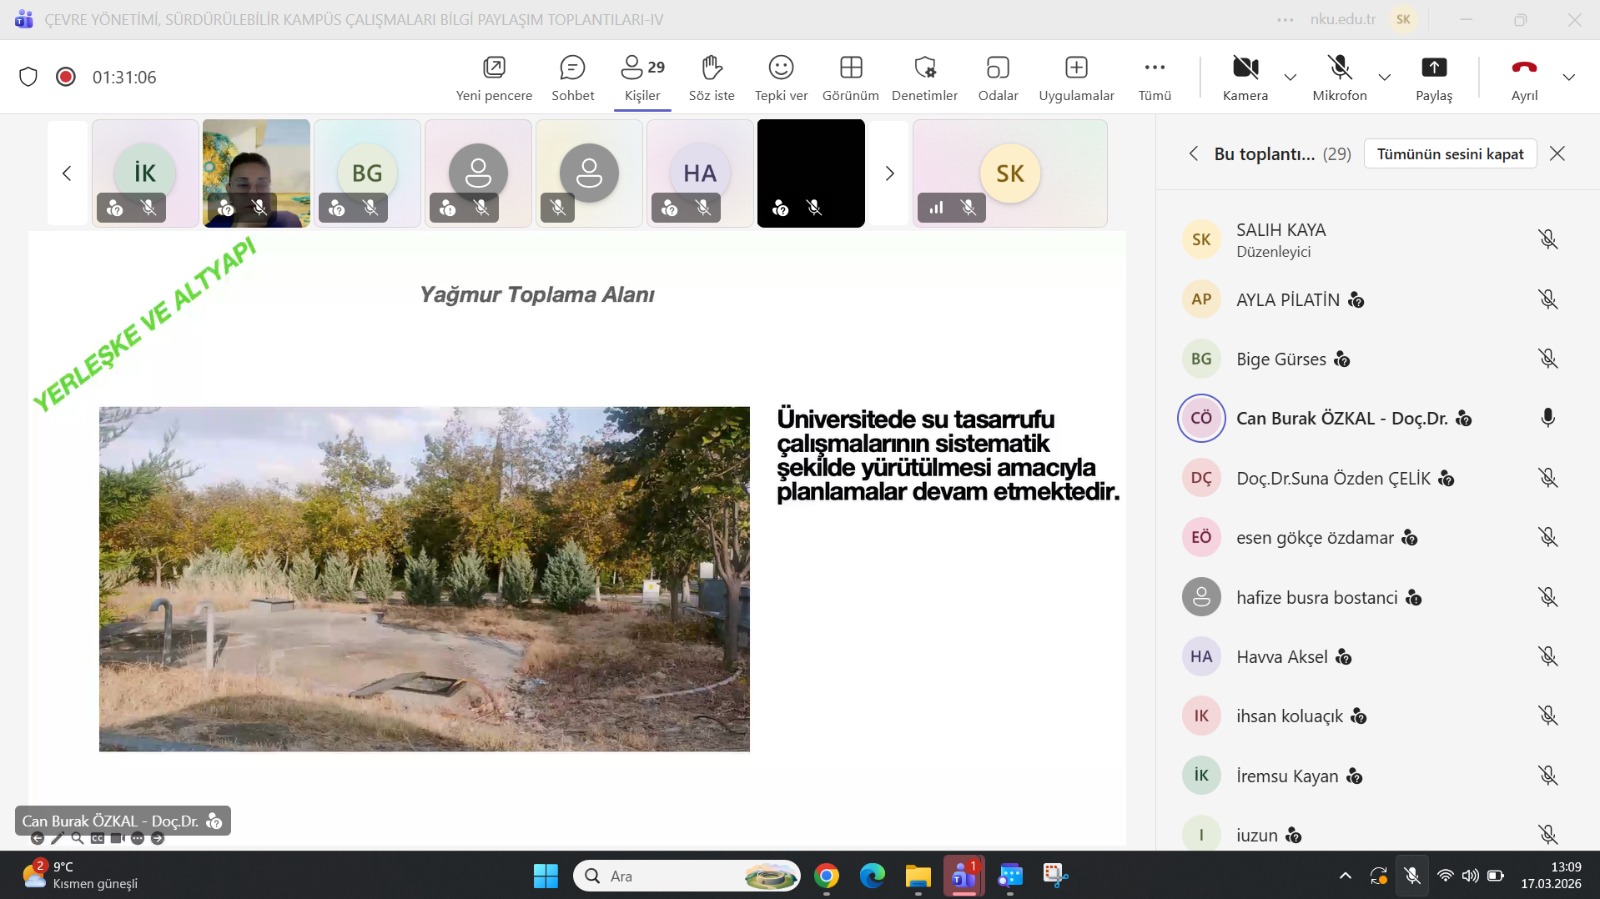Image resolution: width=1600 pixels, height=899 pixels.
Task: Expand the Kamera options dropdown arrow
Action: click(1290, 77)
